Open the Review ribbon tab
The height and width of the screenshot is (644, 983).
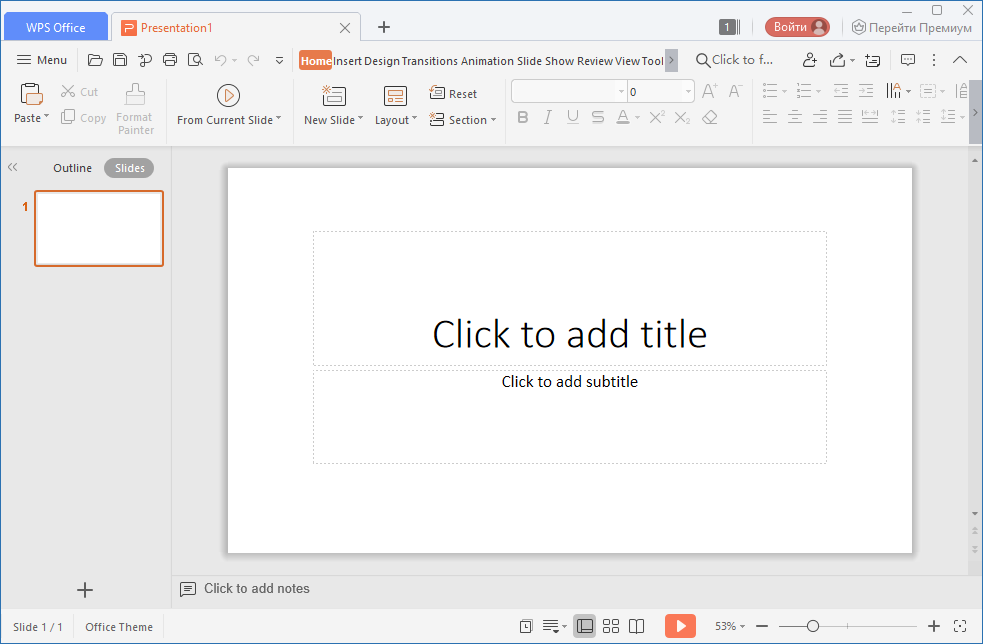pos(595,61)
